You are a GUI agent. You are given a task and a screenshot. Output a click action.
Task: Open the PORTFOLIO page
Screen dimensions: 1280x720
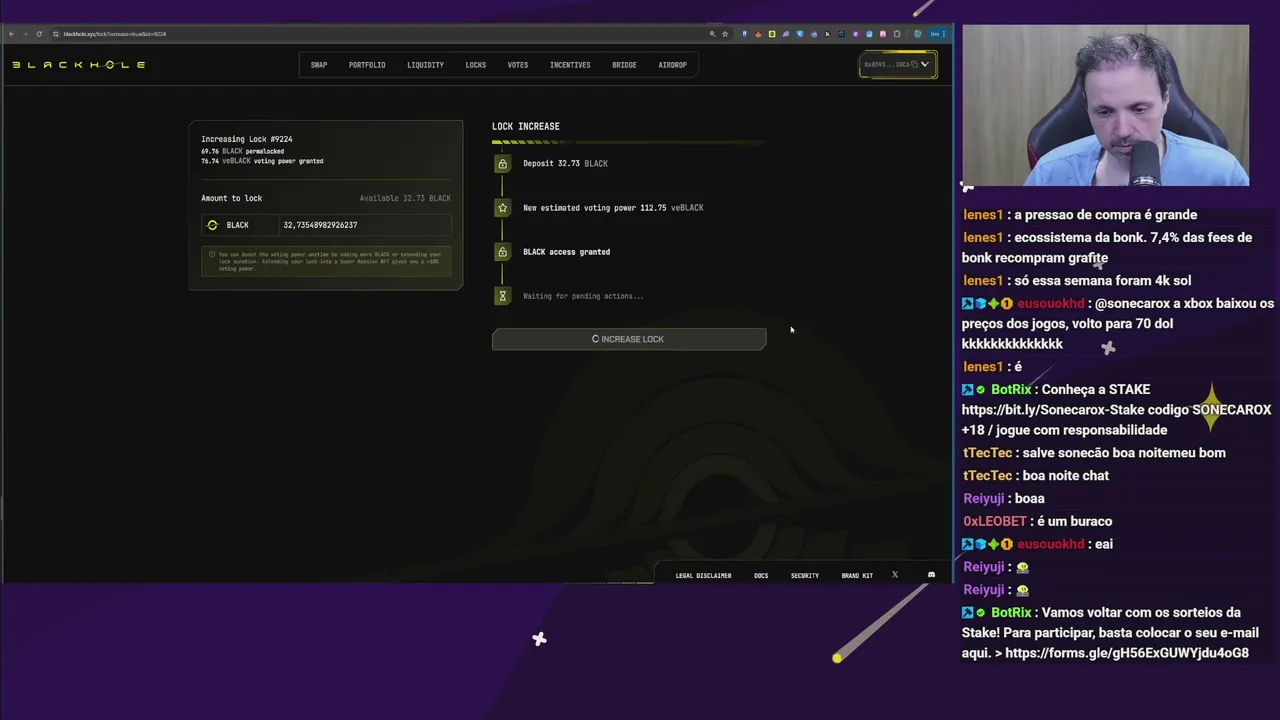pos(367,65)
